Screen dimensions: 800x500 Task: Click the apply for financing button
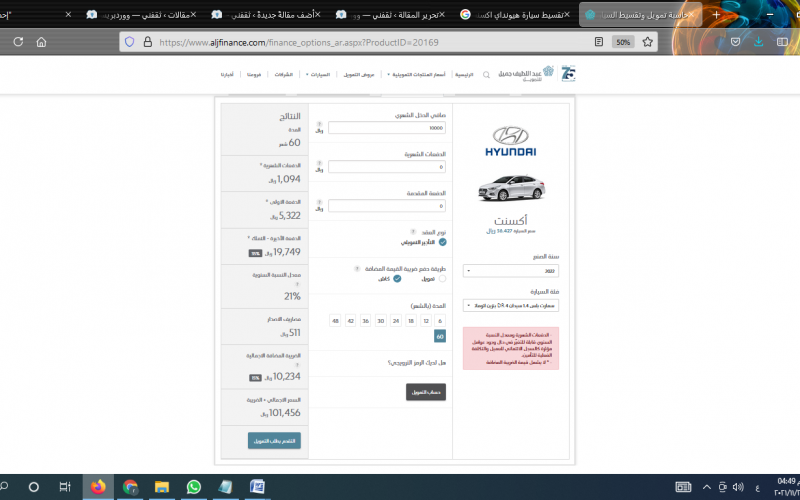pyautogui.click(x=274, y=441)
